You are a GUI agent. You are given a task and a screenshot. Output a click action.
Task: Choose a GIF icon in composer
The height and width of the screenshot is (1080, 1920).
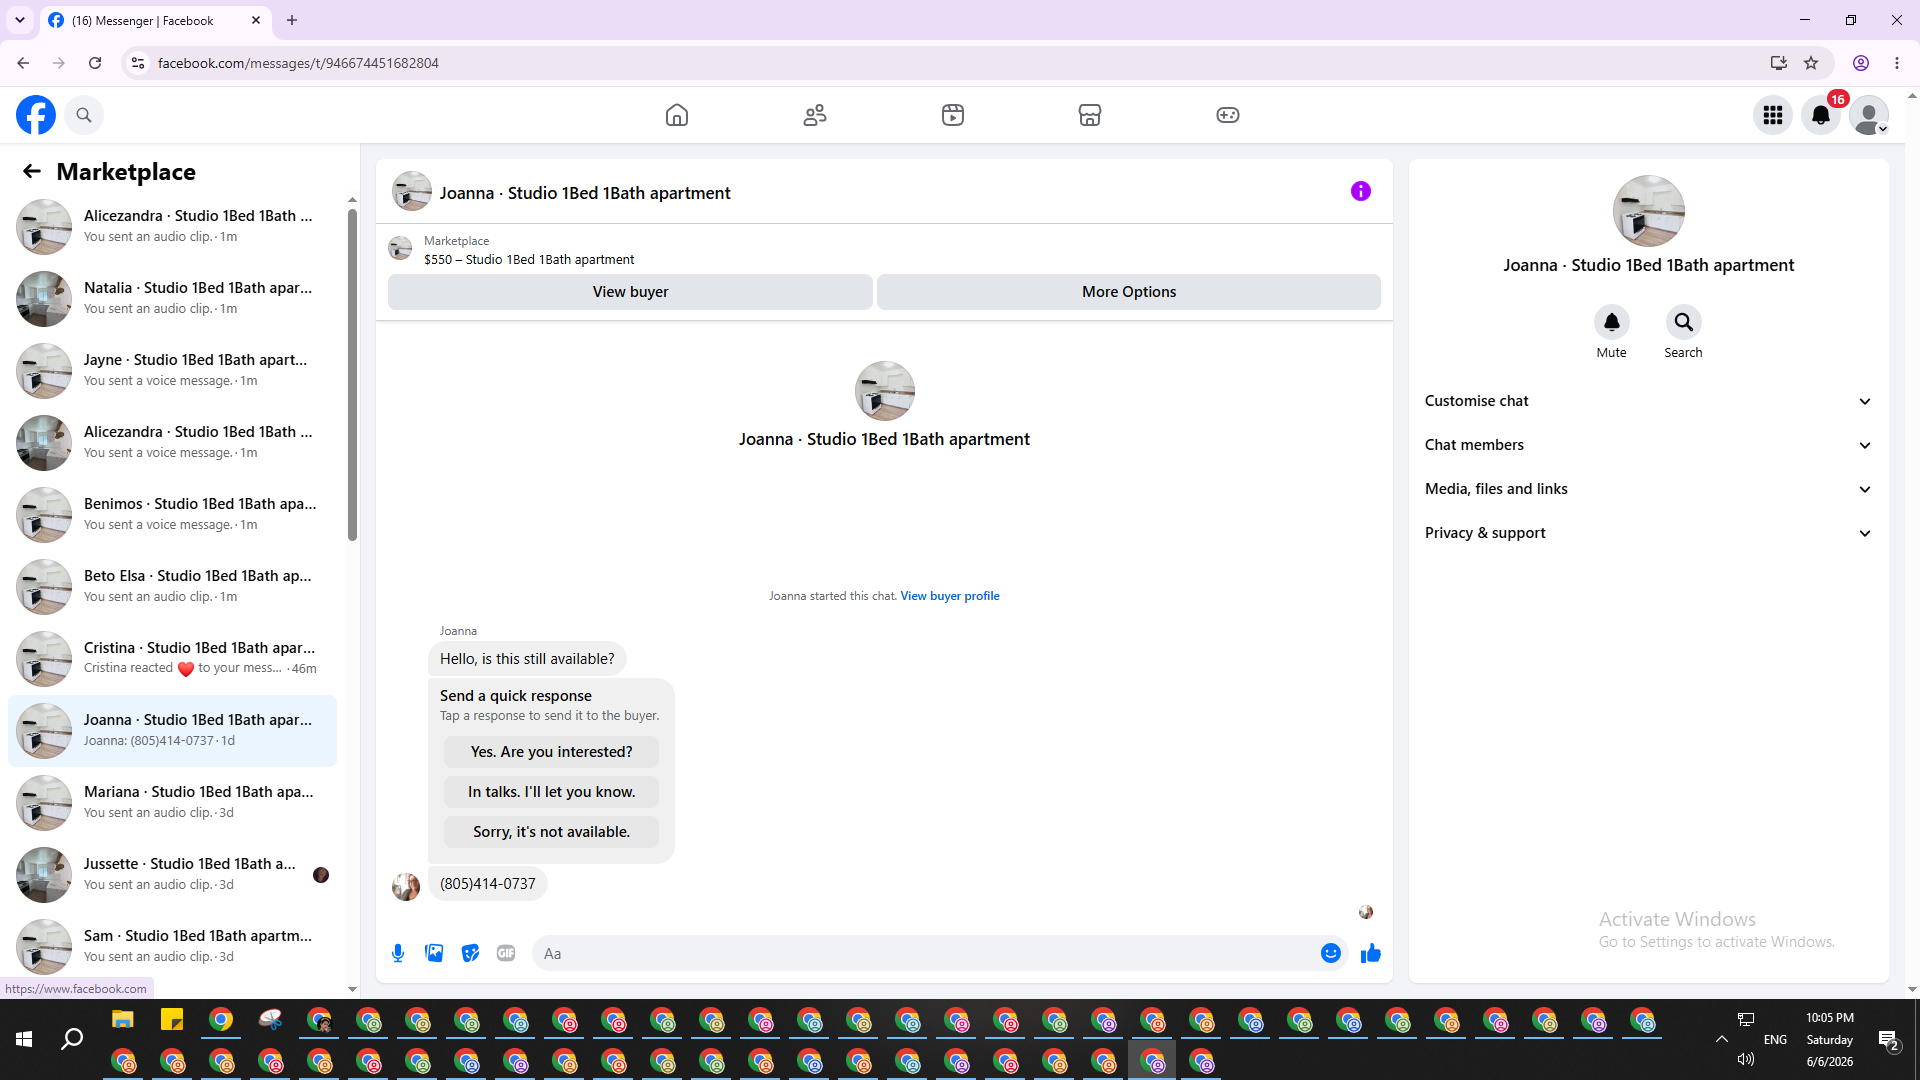tap(506, 953)
